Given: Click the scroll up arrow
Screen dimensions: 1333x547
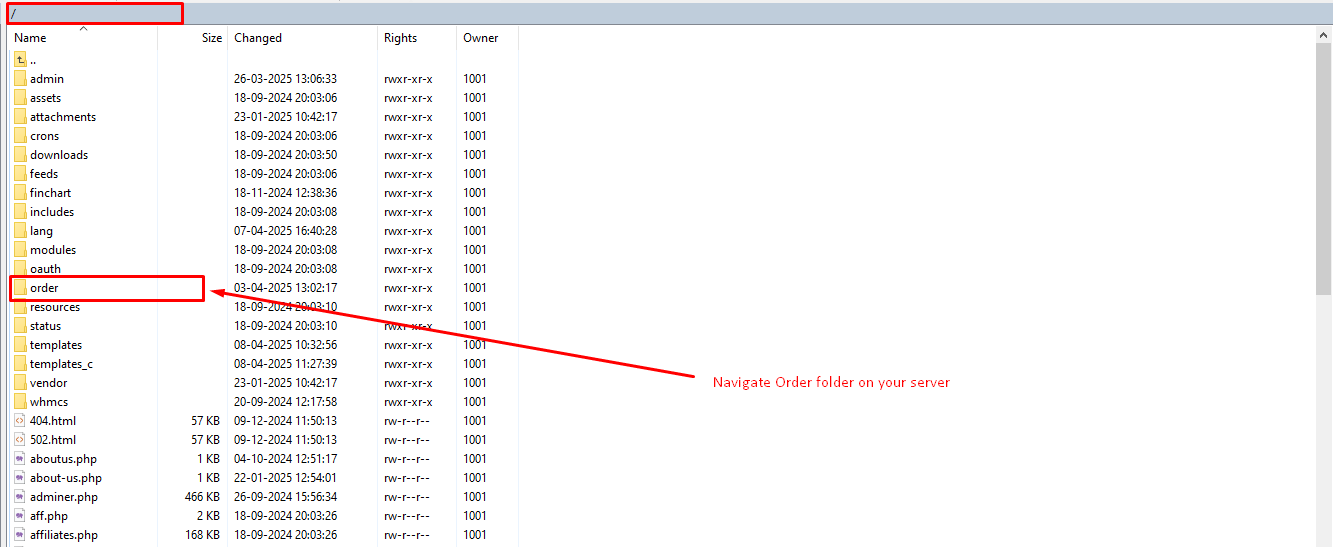Looking at the screenshot, I should pyautogui.click(x=1324, y=34).
